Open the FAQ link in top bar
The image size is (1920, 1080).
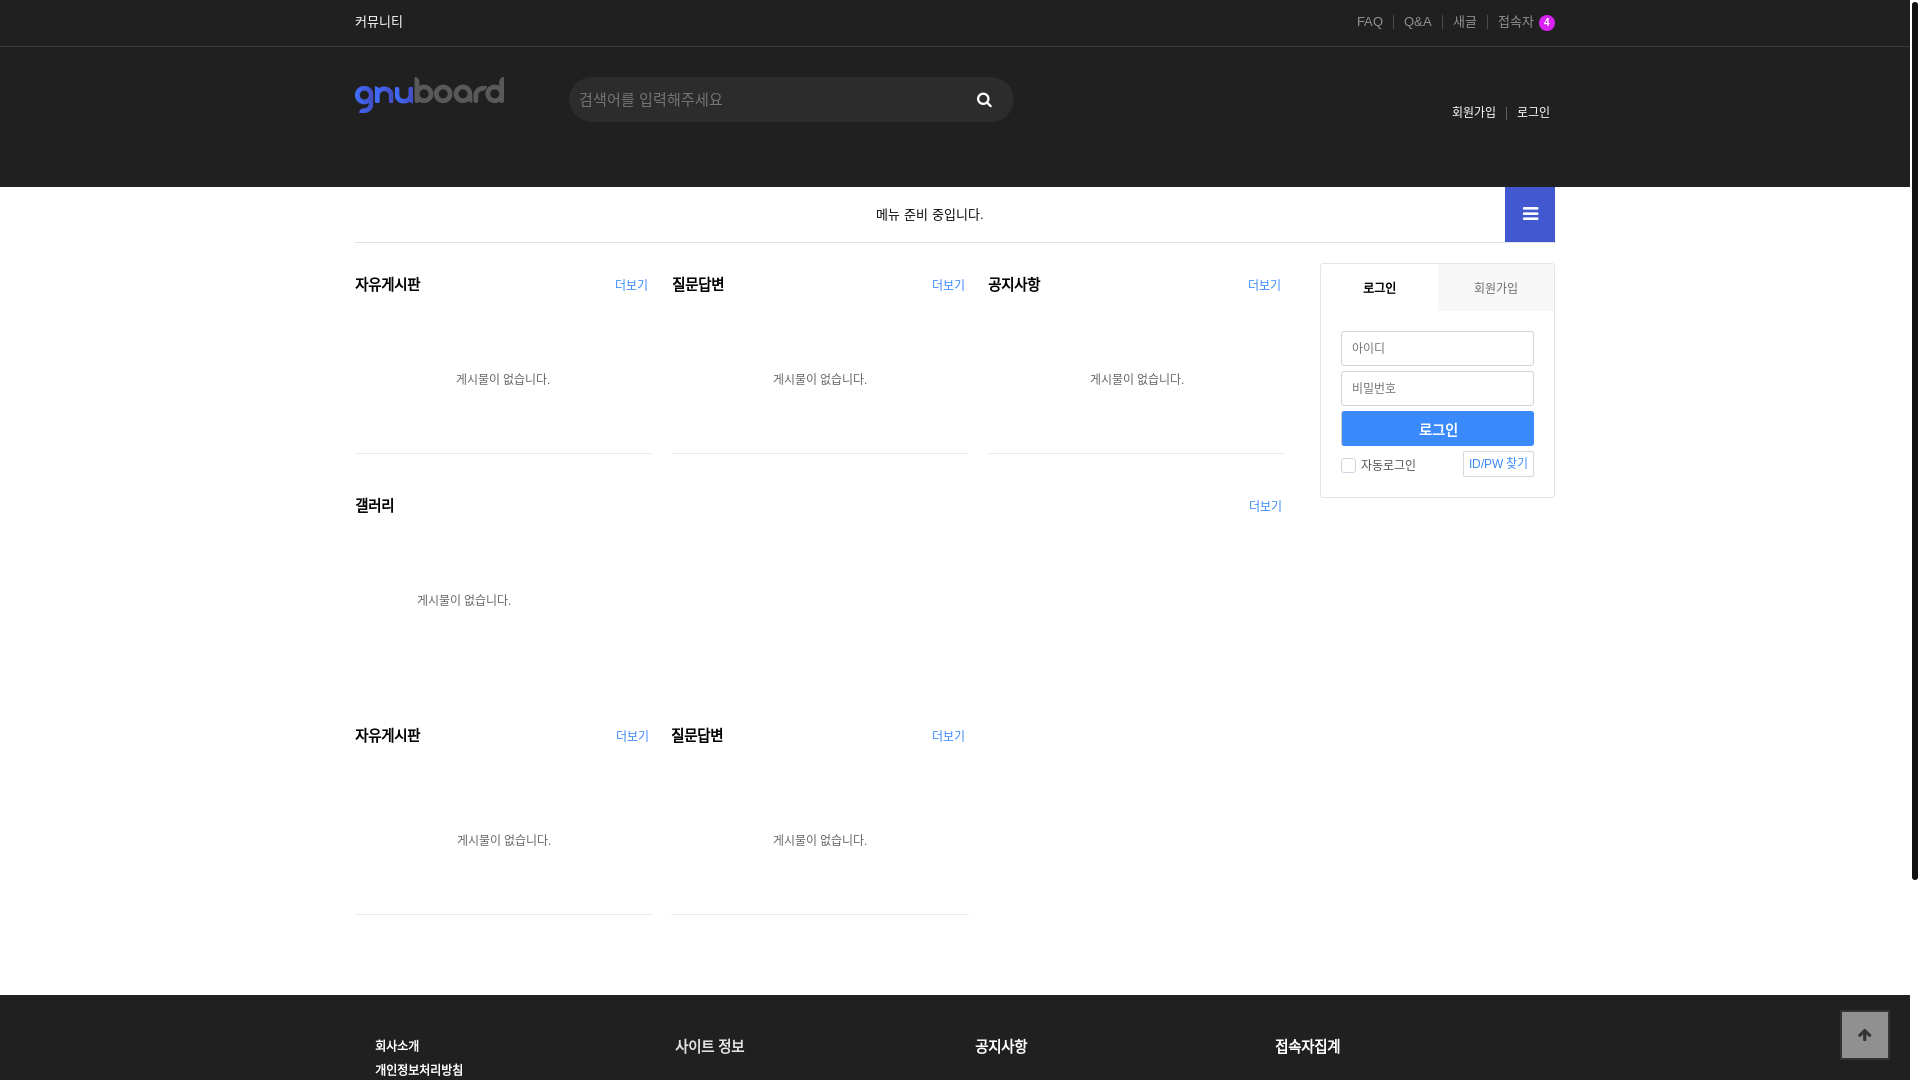[x=1370, y=22]
